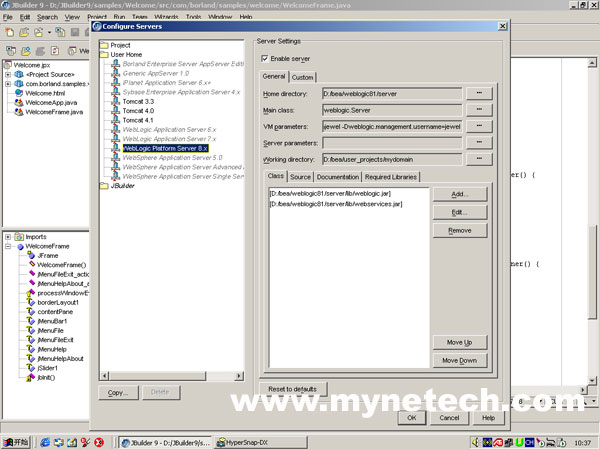Open the Search menu
The width and height of the screenshot is (600, 450).
click(x=47, y=17)
